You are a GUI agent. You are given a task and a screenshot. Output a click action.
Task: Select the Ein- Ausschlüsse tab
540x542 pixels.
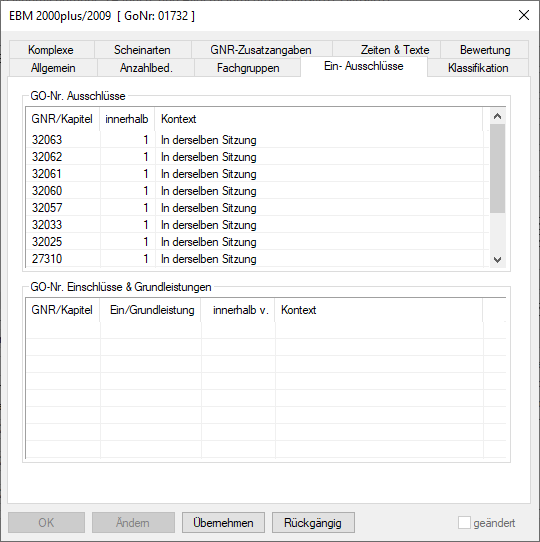[364, 66]
